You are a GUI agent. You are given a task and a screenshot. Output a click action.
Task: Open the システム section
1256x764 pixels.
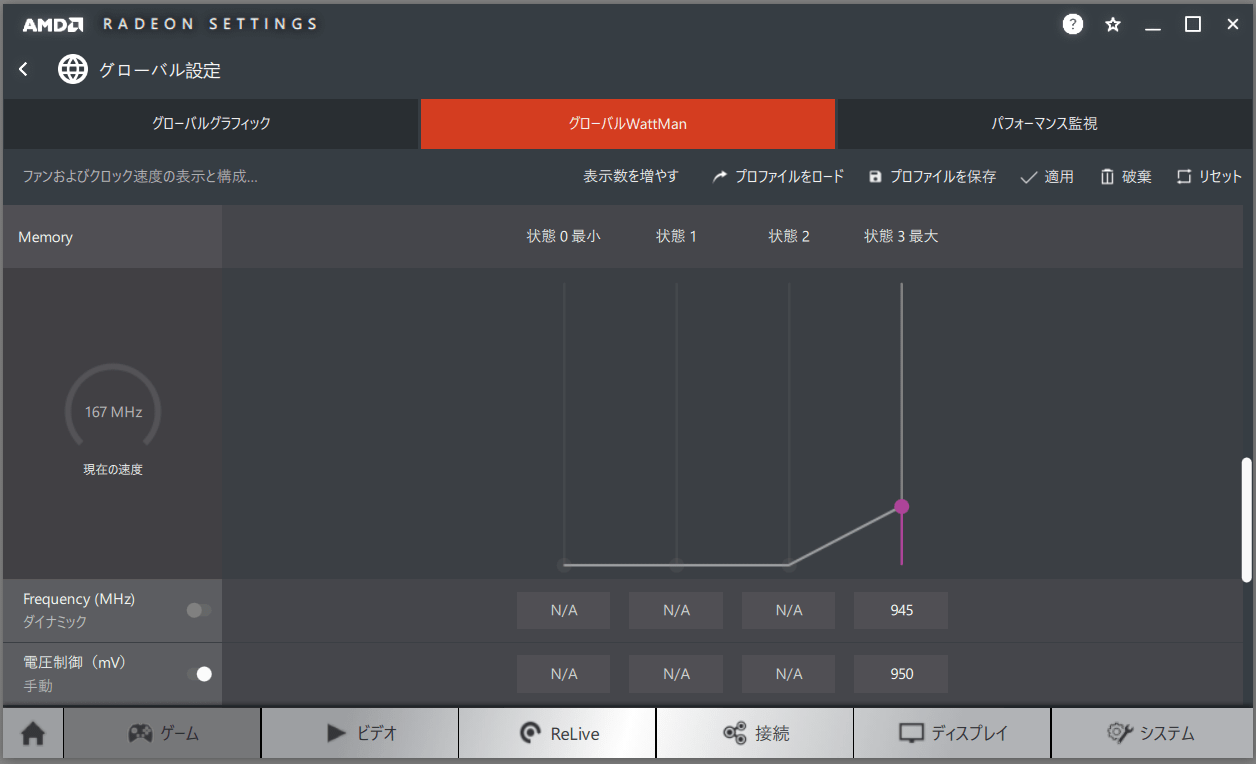1151,733
